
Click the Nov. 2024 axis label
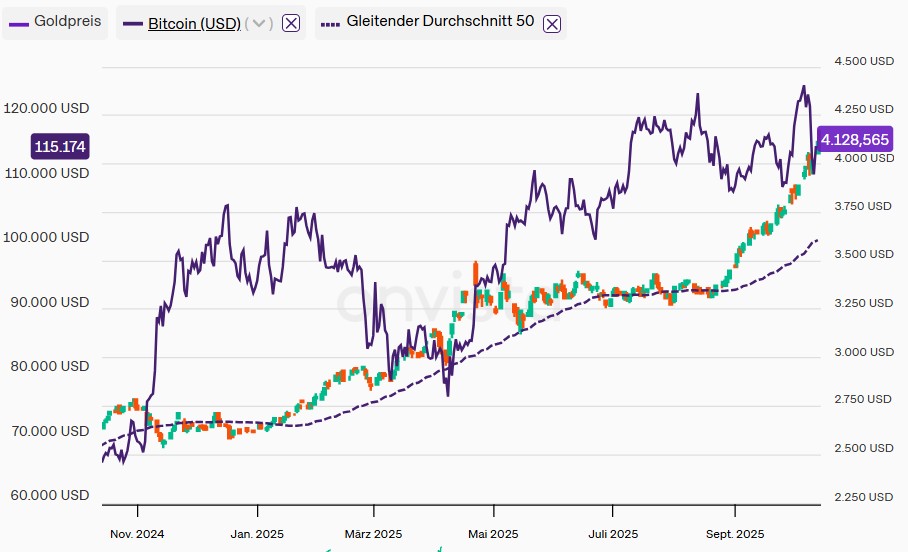pyautogui.click(x=135, y=534)
